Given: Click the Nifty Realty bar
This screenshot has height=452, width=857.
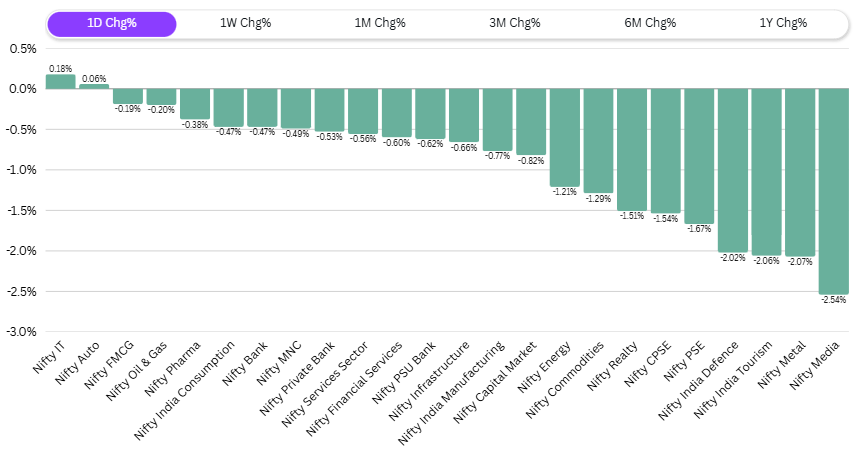Looking at the screenshot, I should (x=631, y=148).
